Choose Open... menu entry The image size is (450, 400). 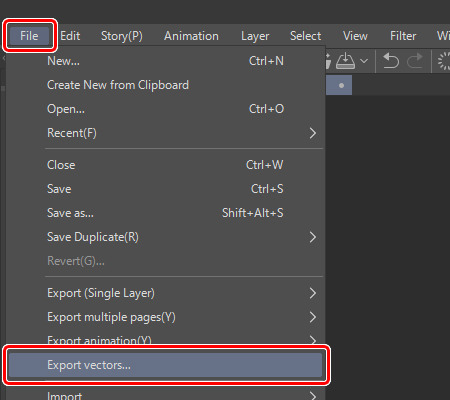click(166, 109)
